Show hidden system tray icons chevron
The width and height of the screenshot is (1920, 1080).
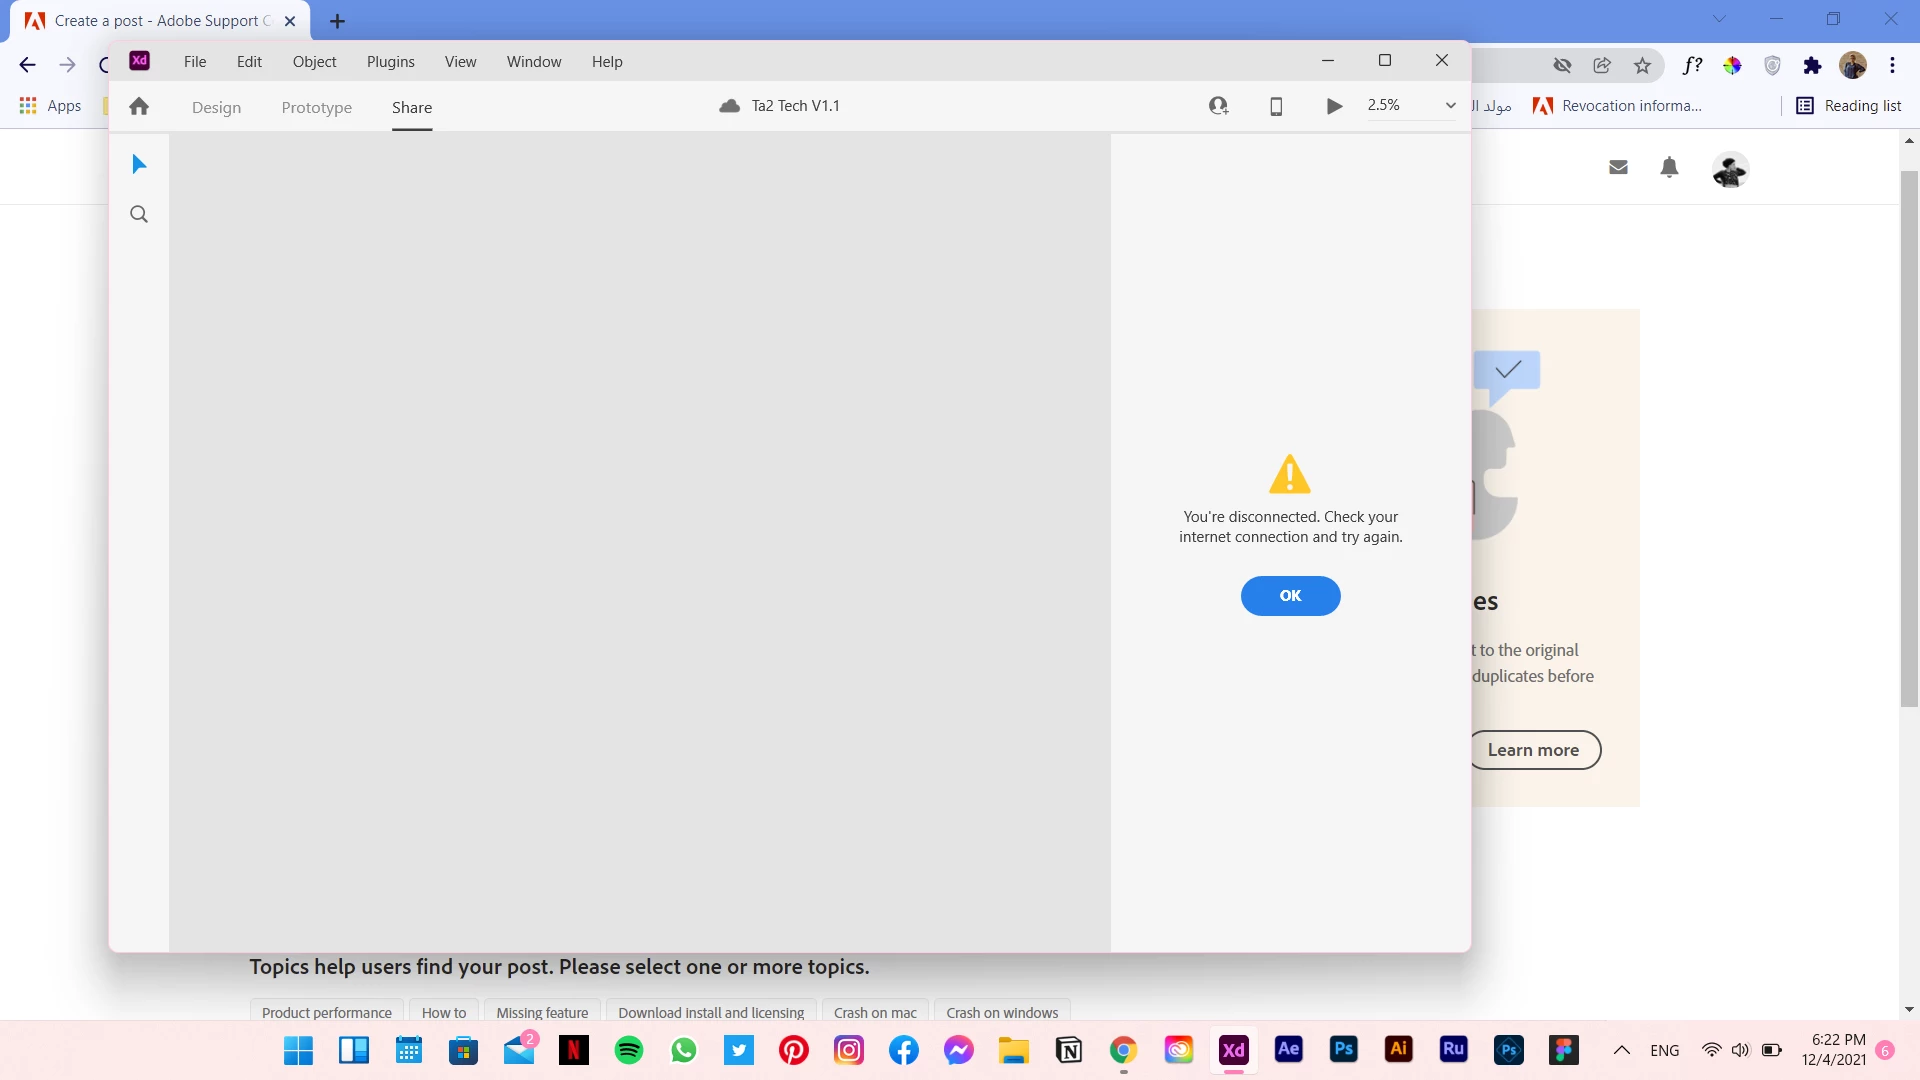(1622, 1050)
